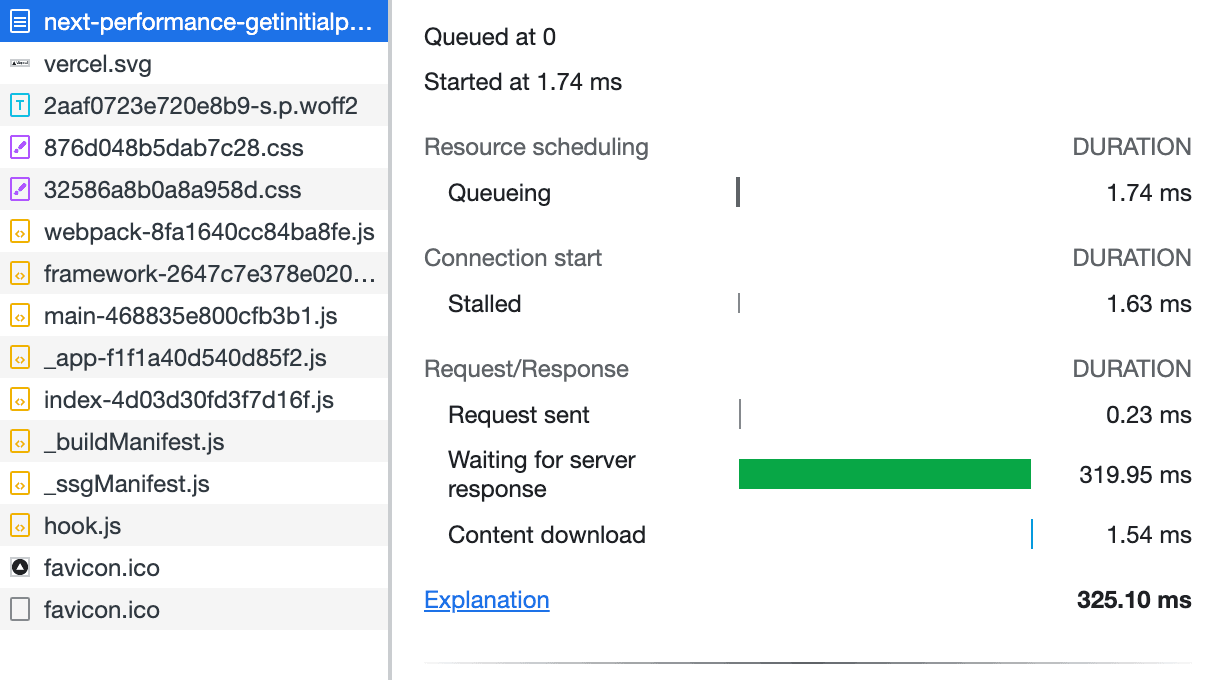Image resolution: width=1222 pixels, height=680 pixels.
Task: Click the Queueing timing bar marker
Action: [x=738, y=192]
